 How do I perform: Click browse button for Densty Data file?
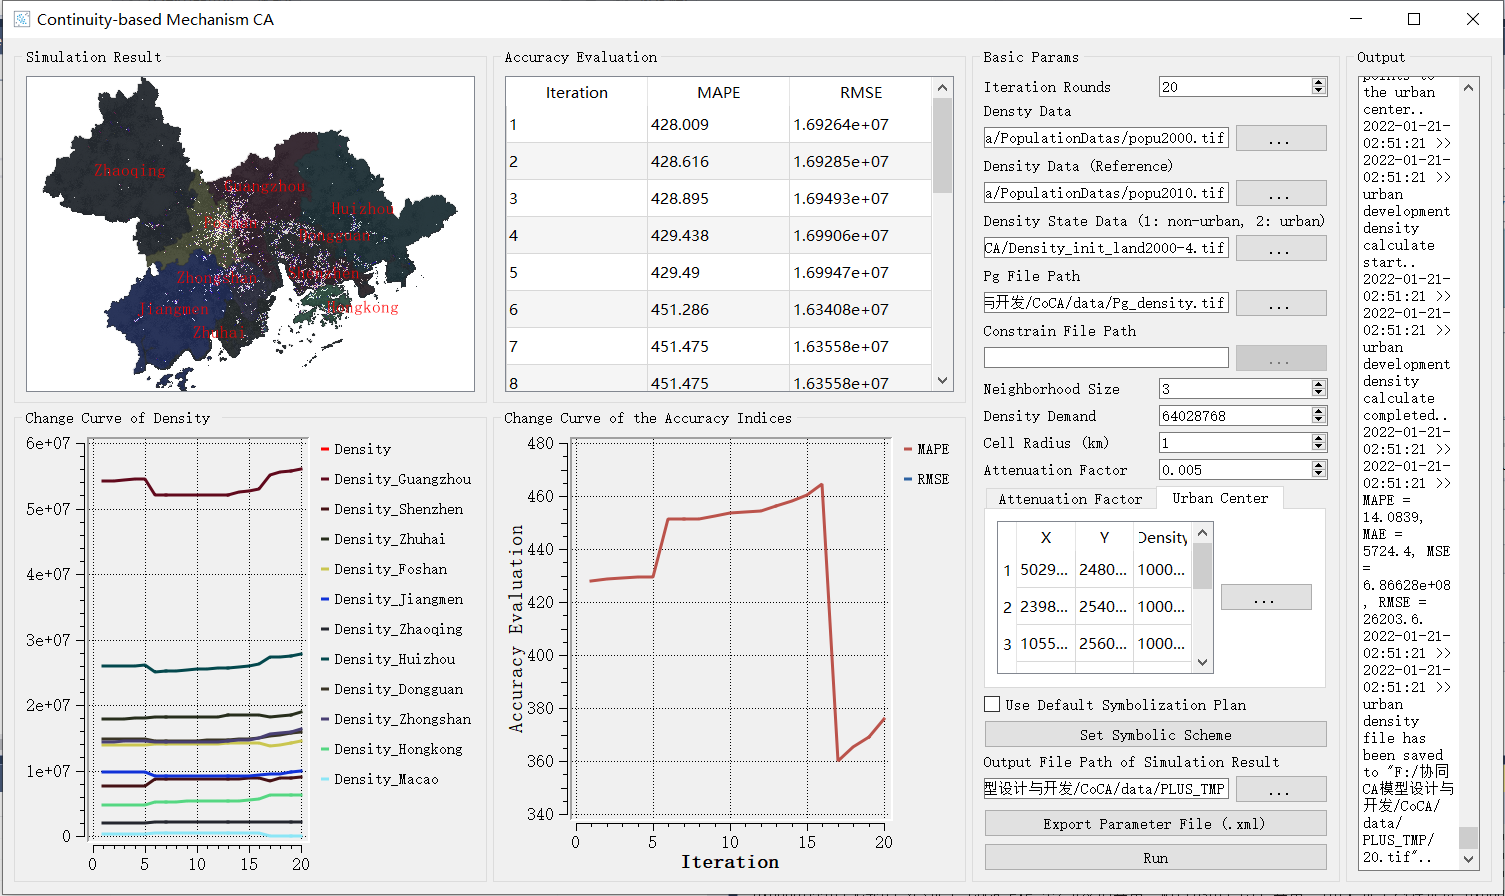1281,138
